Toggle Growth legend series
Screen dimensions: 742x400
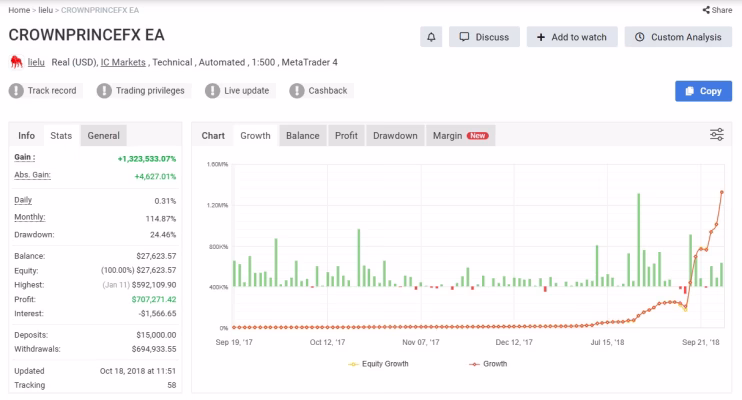(x=488, y=364)
